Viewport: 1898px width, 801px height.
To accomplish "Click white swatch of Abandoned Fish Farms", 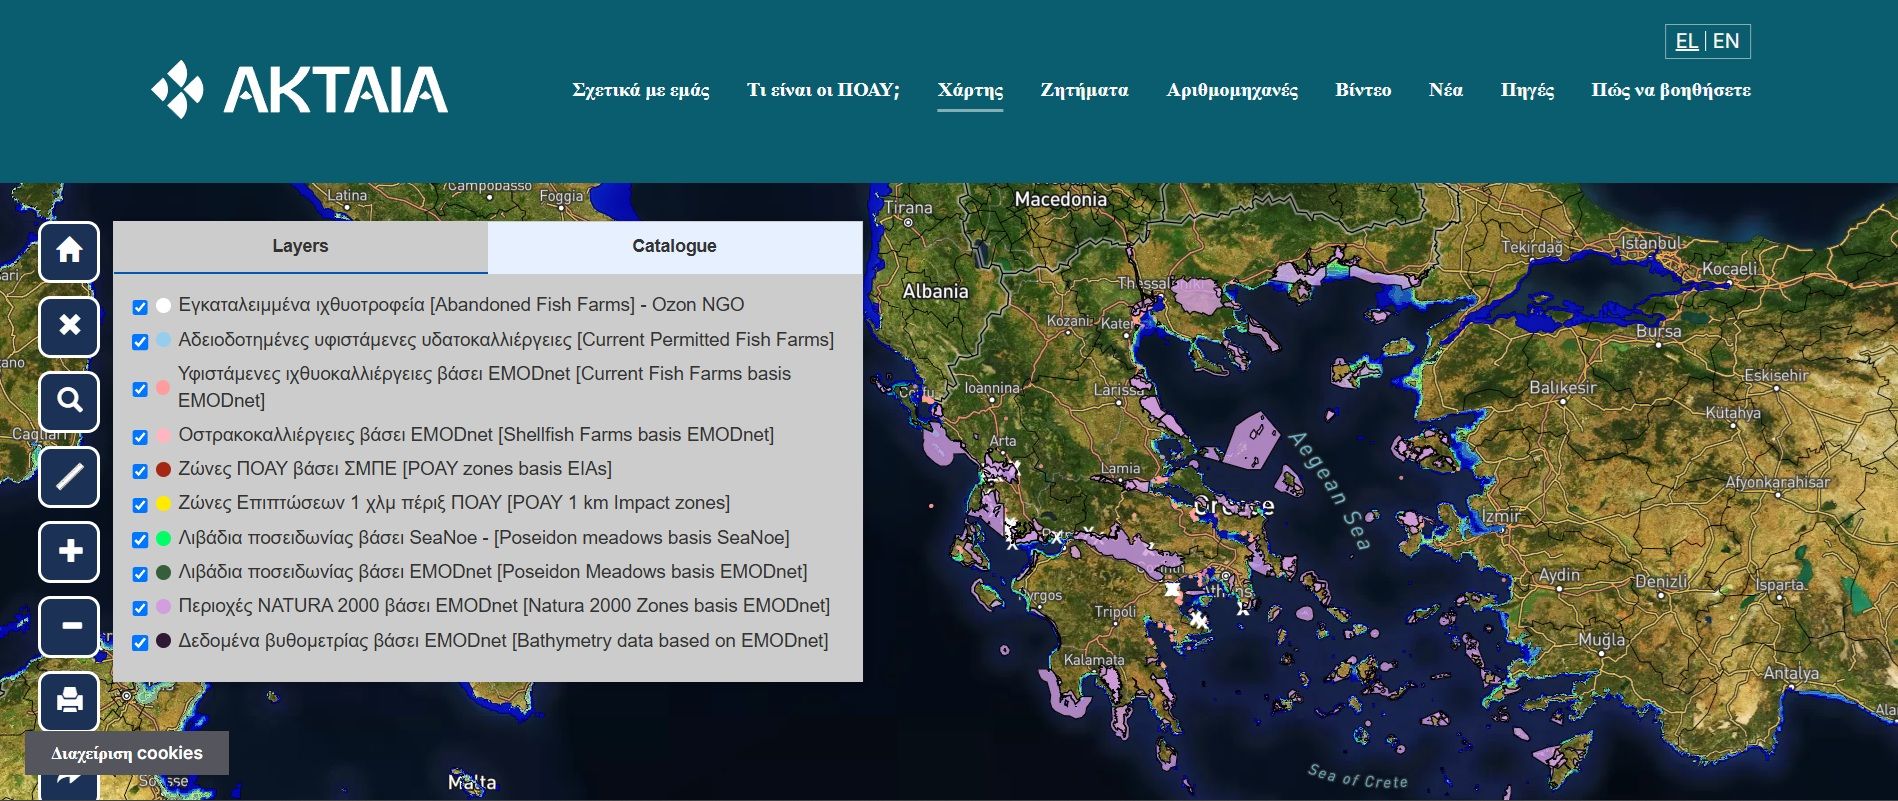I will (163, 305).
